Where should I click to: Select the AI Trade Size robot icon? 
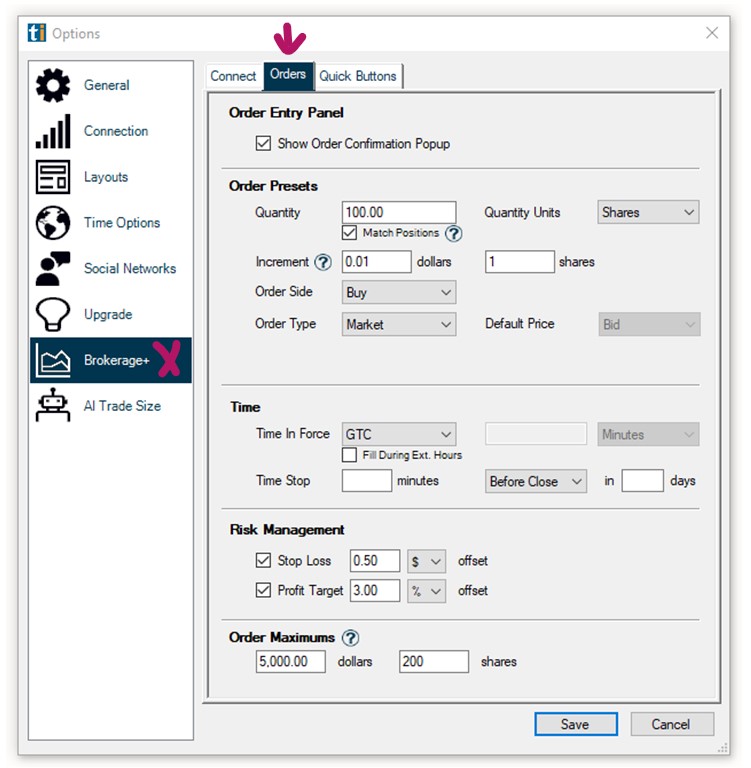(x=53, y=406)
